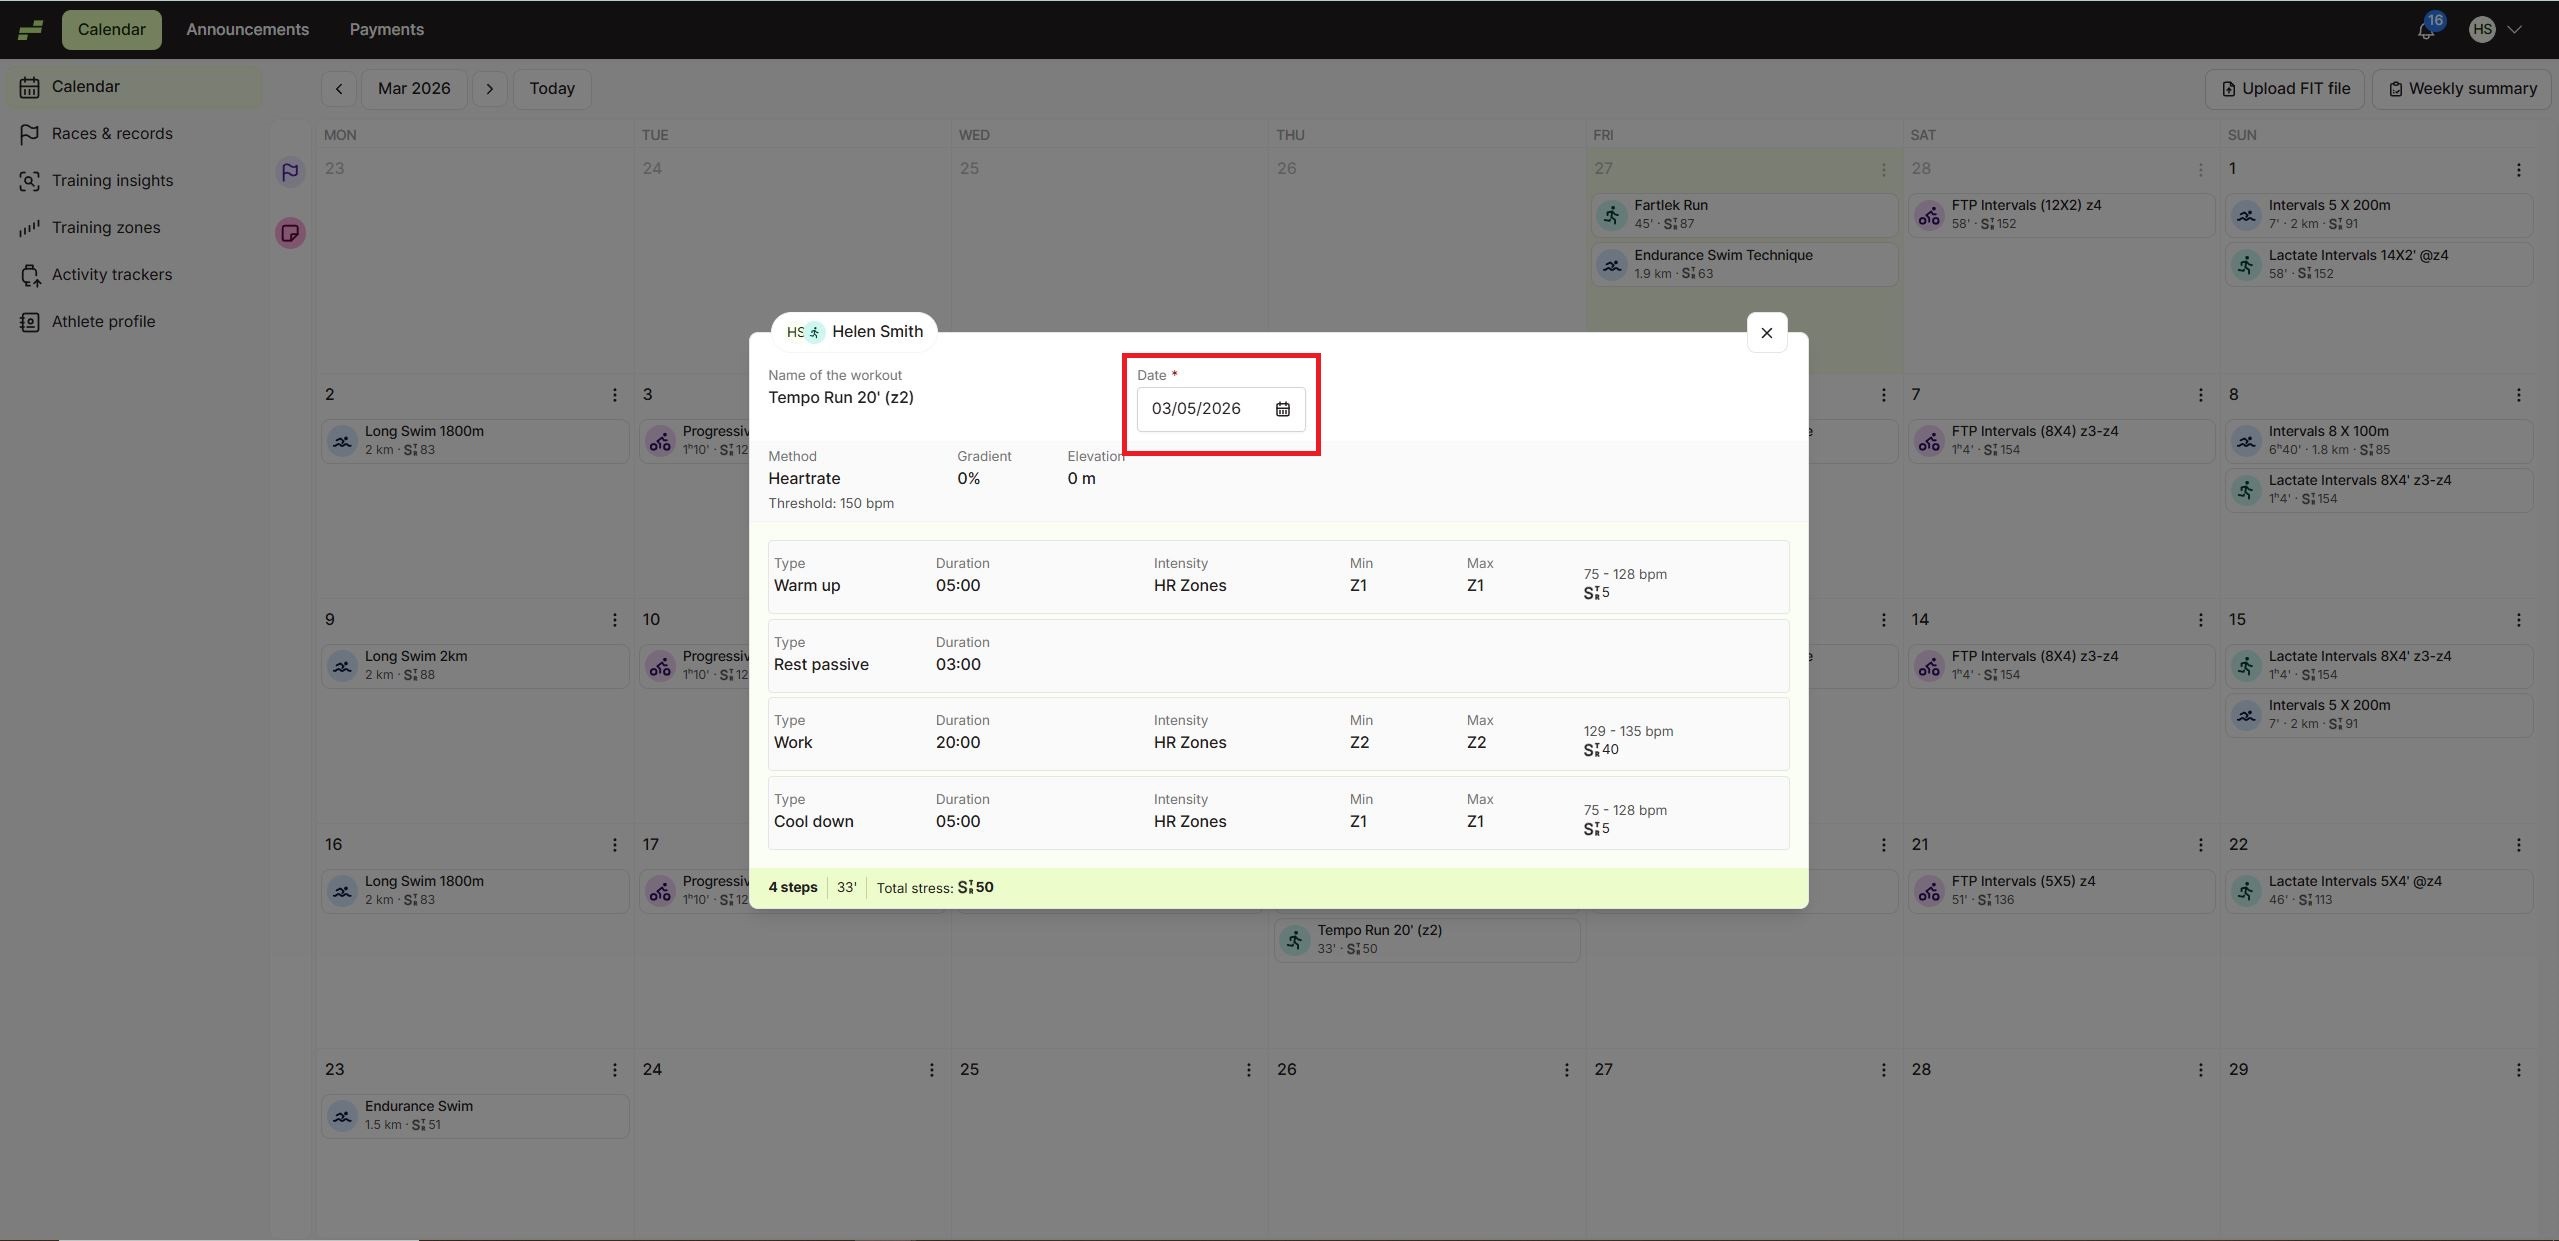Click the pink sticky note icon
Viewport: 2559px width, 1241px height.
[290, 233]
